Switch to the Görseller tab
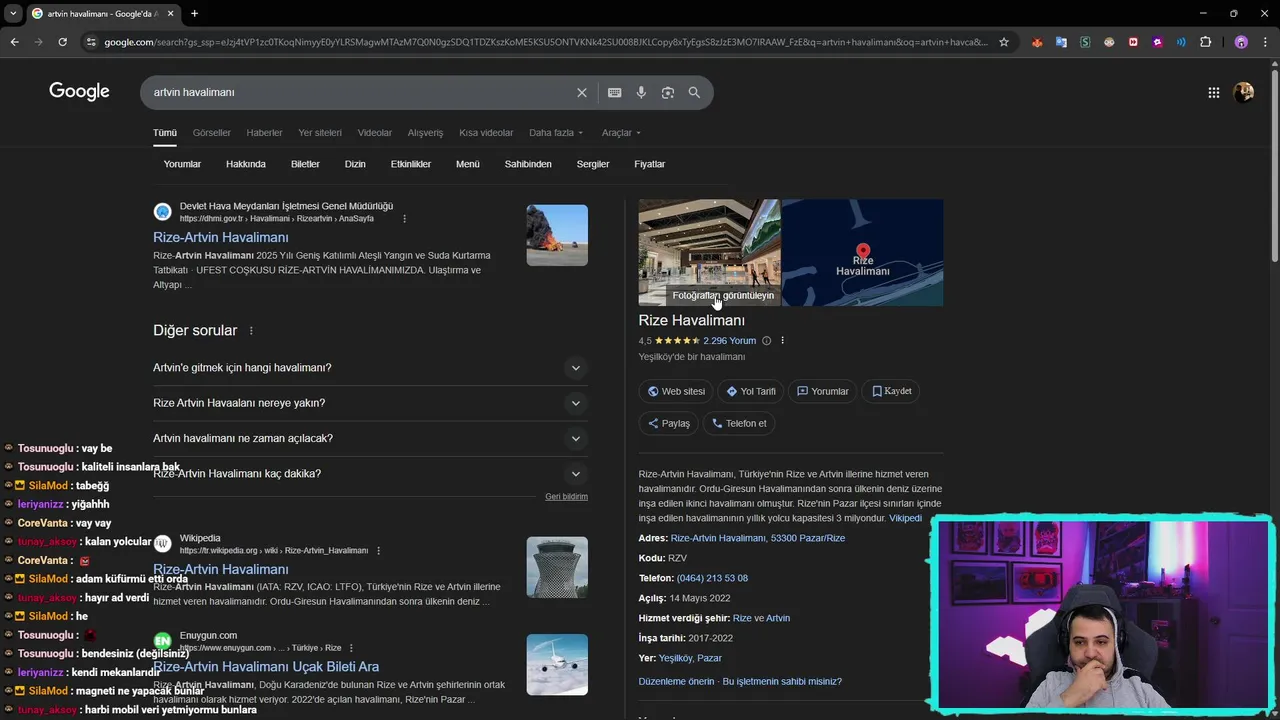The width and height of the screenshot is (1280, 720). pos(211,132)
